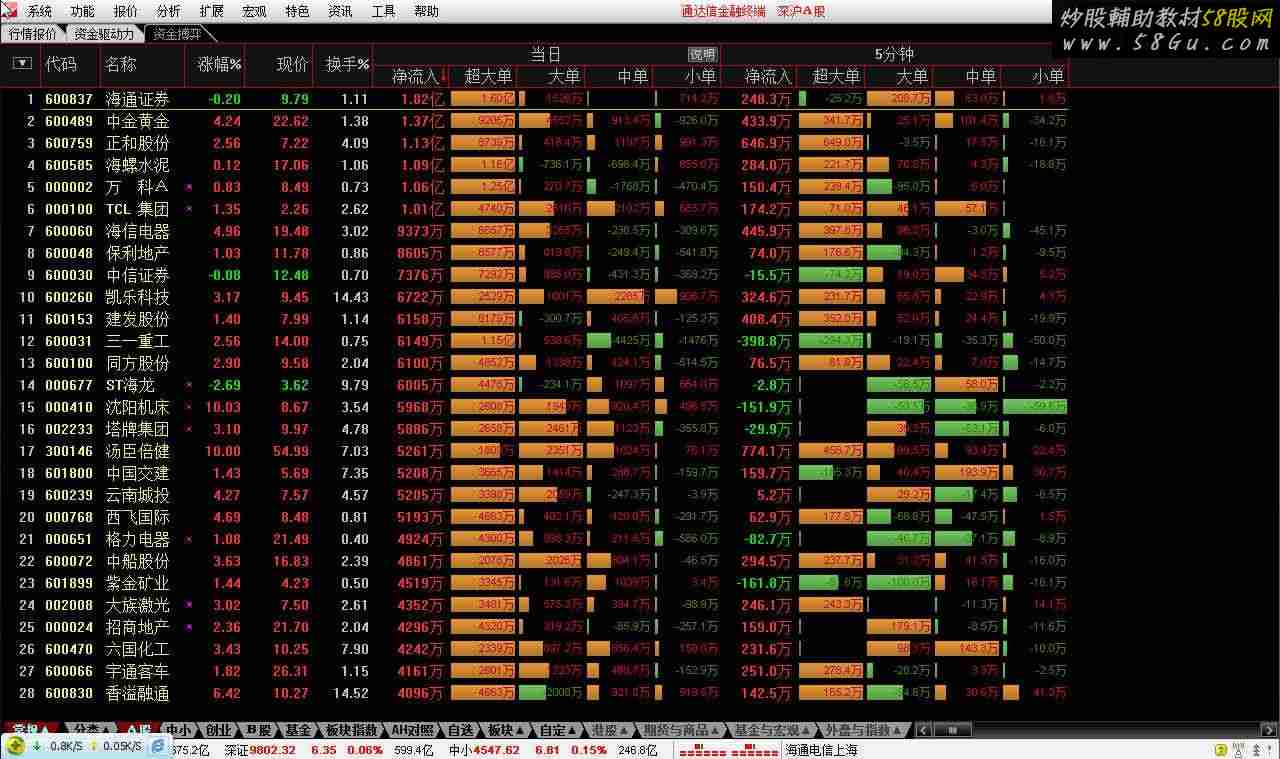Click the 说明 button
The image size is (1280, 759).
[702, 55]
